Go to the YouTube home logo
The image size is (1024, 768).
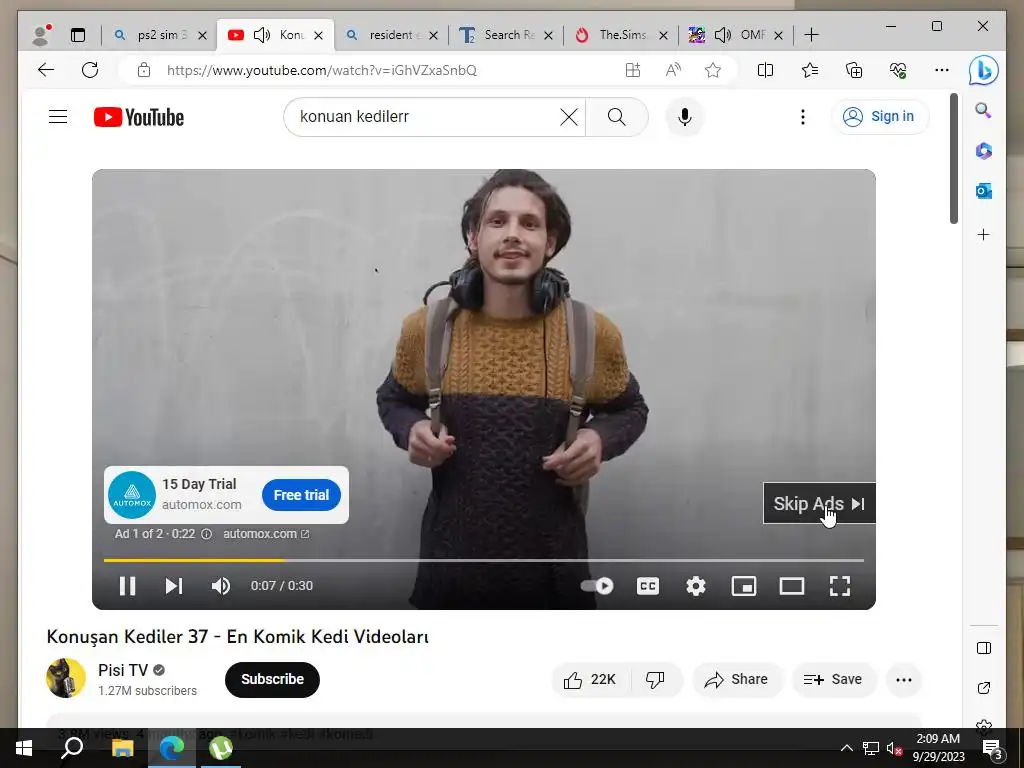pos(138,117)
